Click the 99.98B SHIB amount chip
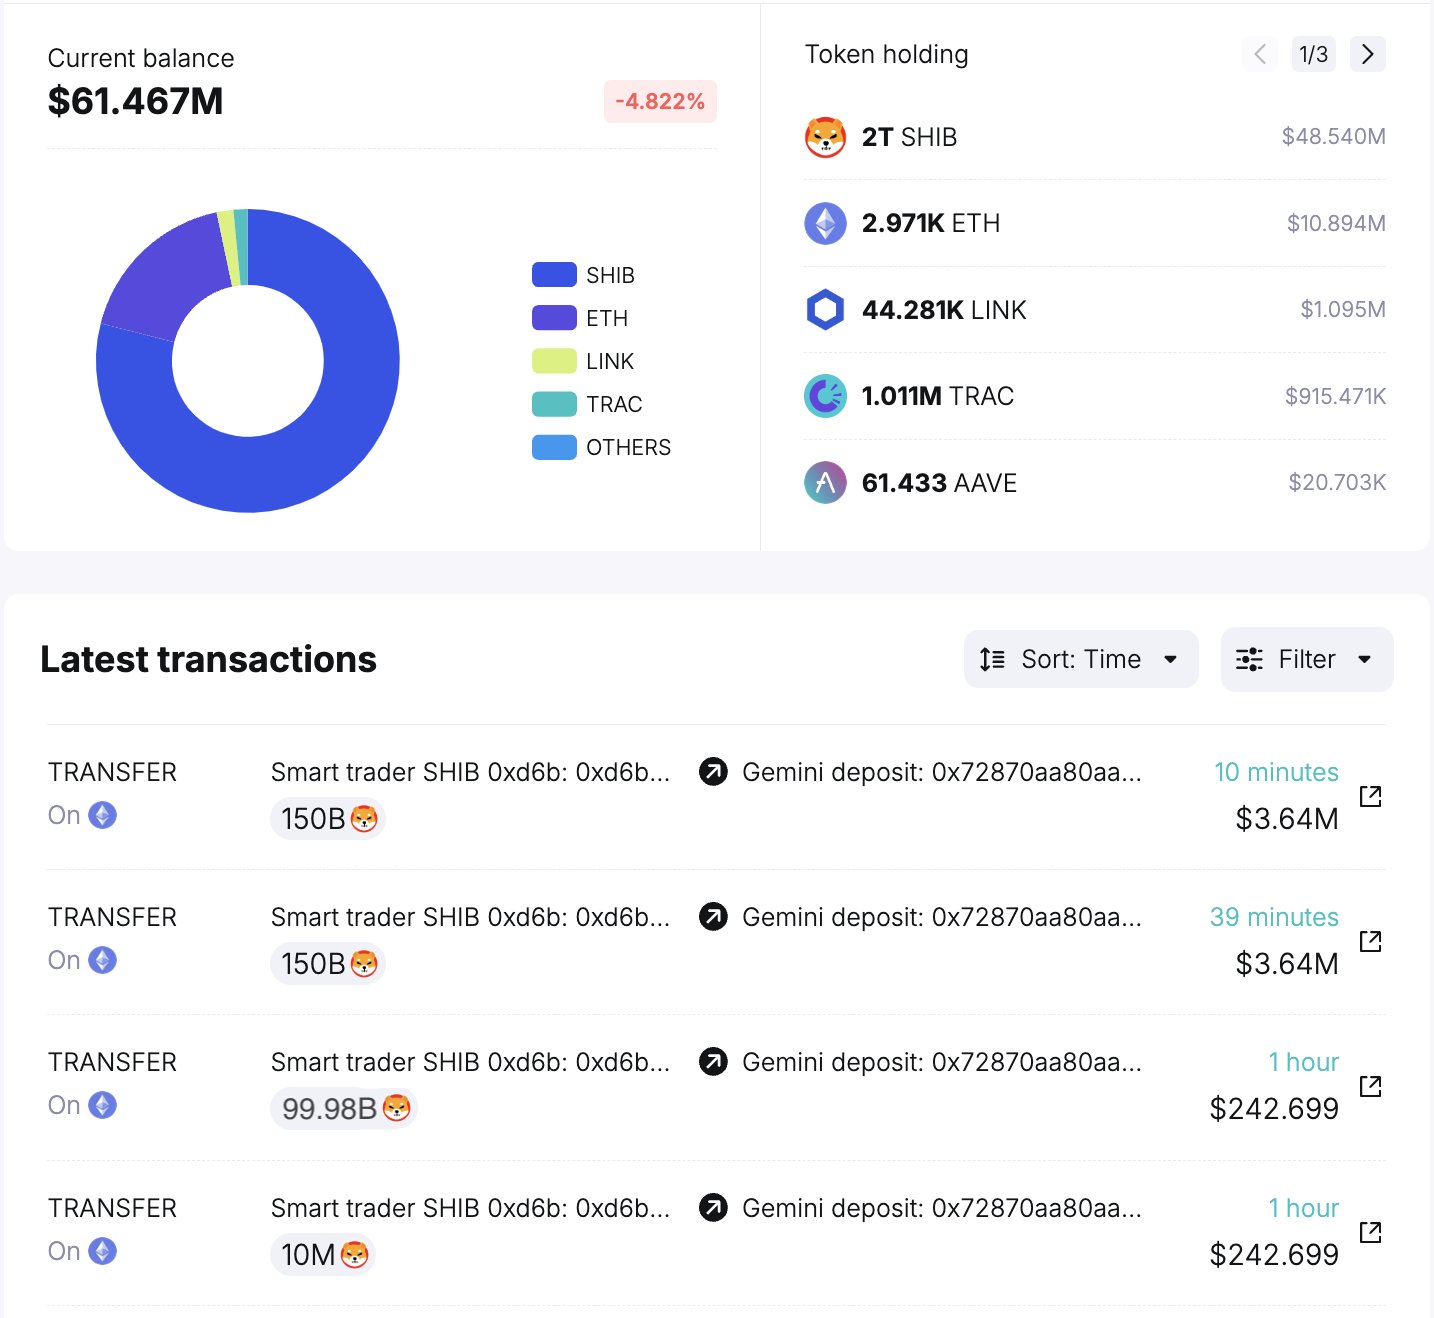 coord(343,1109)
